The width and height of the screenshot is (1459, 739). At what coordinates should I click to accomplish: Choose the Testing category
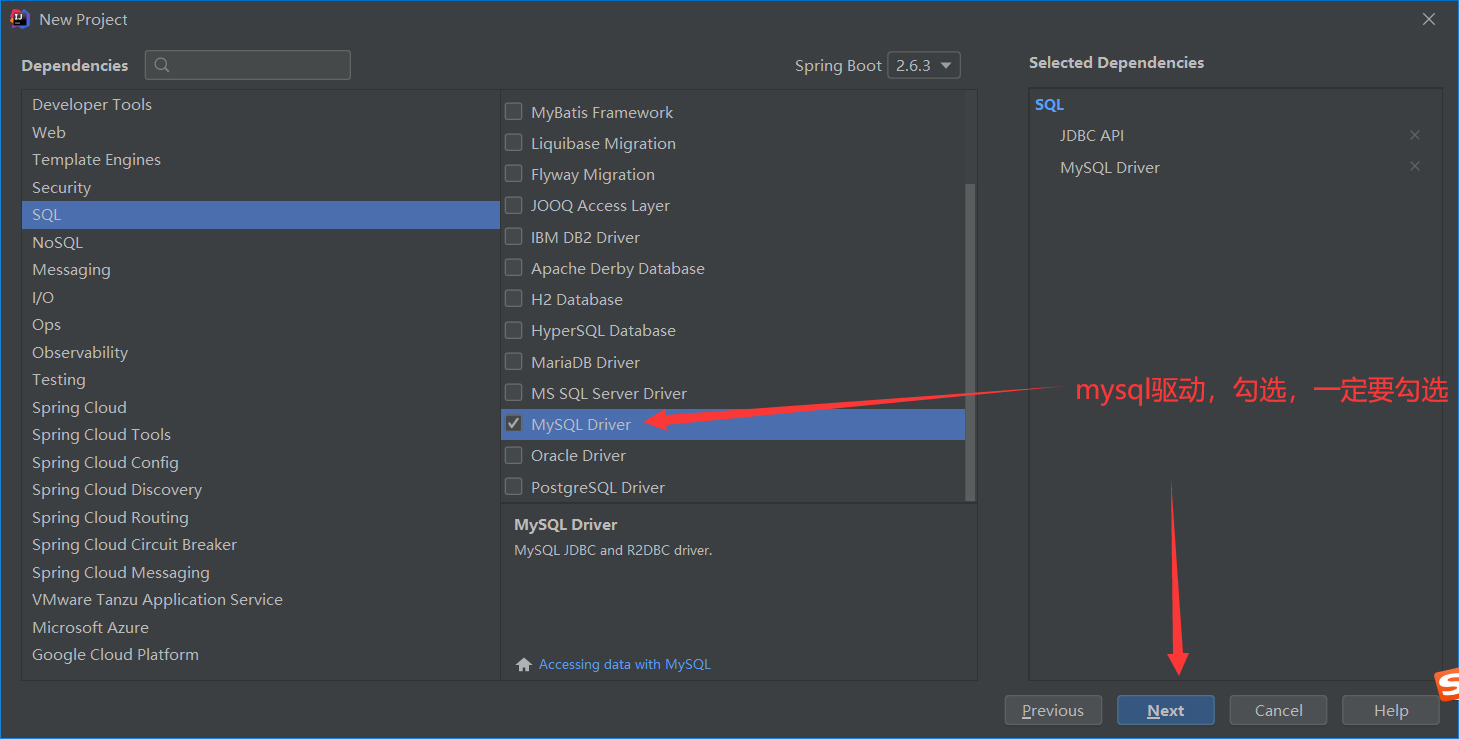[260, 380]
